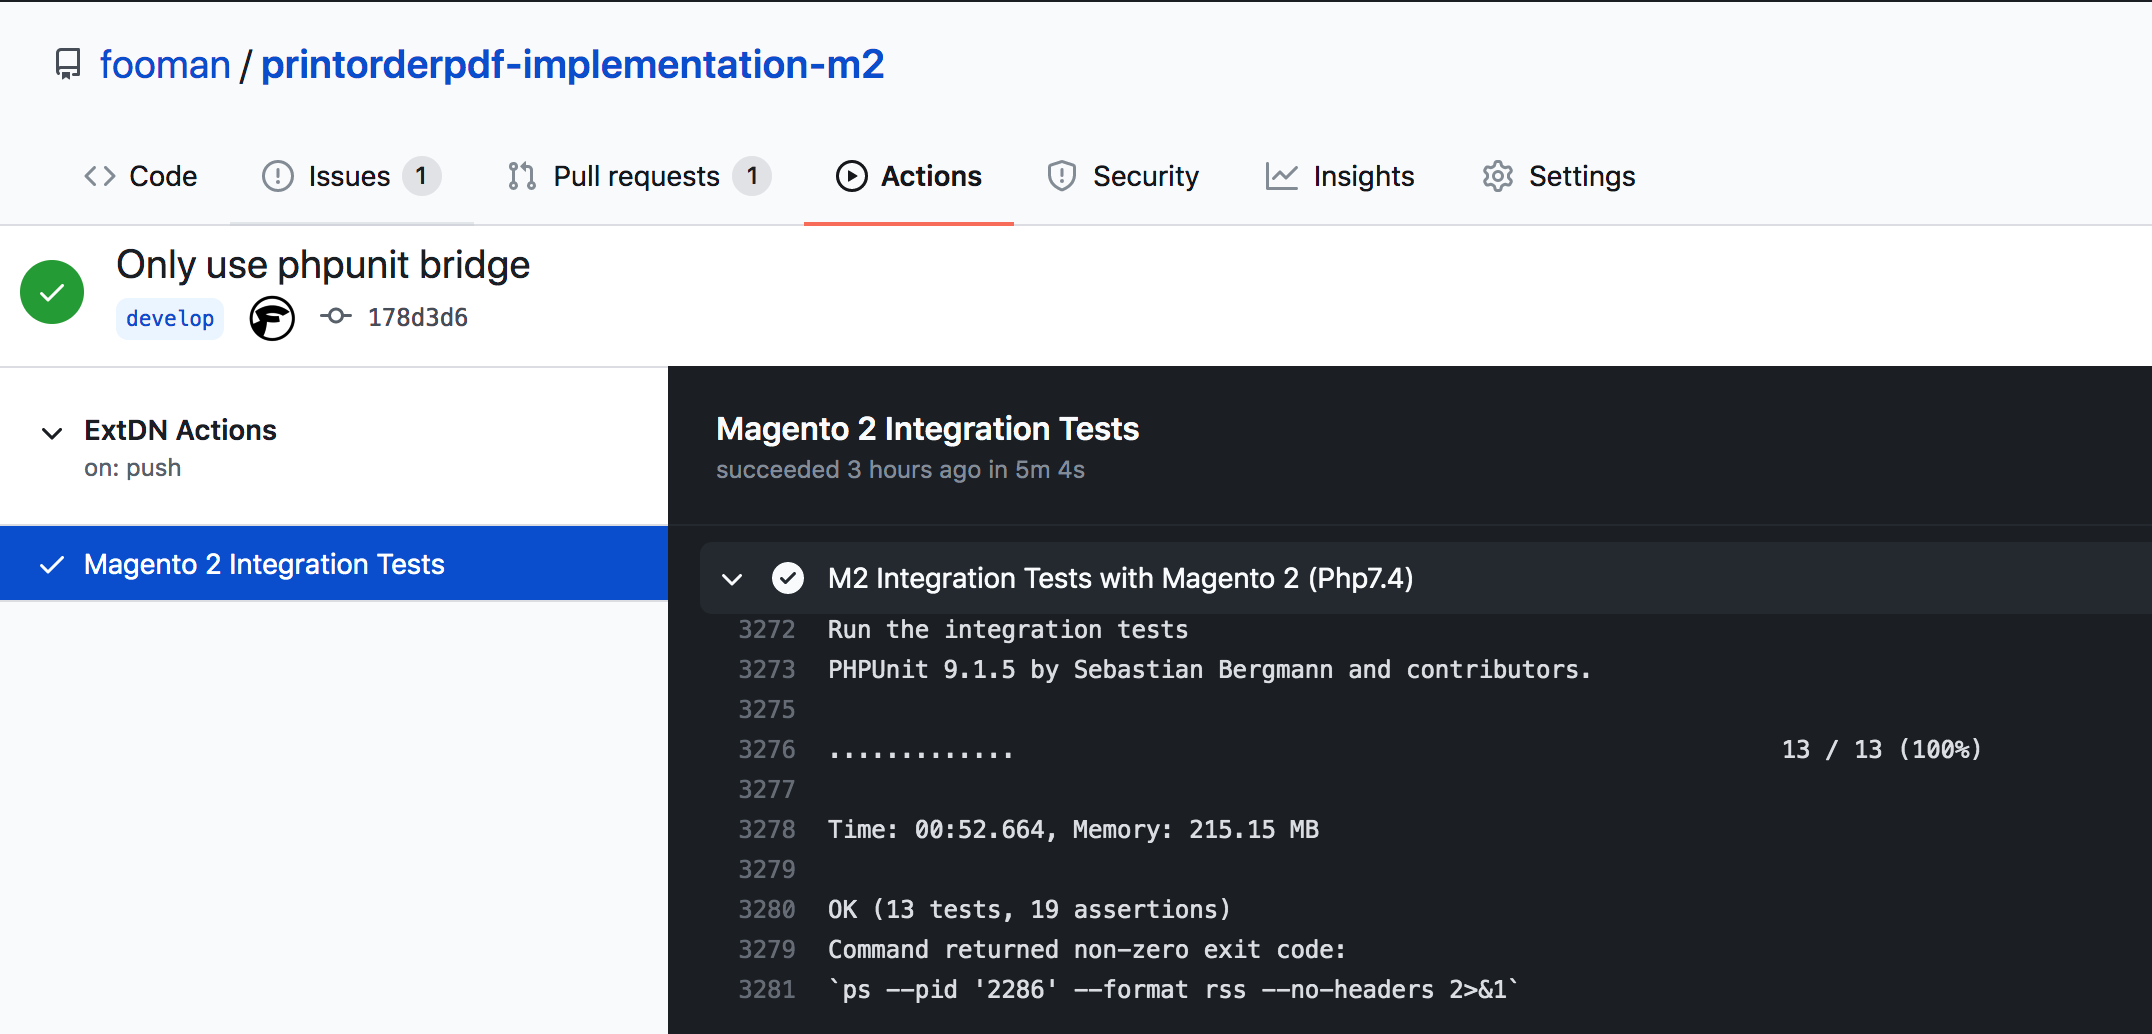Click the Actions play-circle icon
2152x1034 pixels.
(x=851, y=176)
